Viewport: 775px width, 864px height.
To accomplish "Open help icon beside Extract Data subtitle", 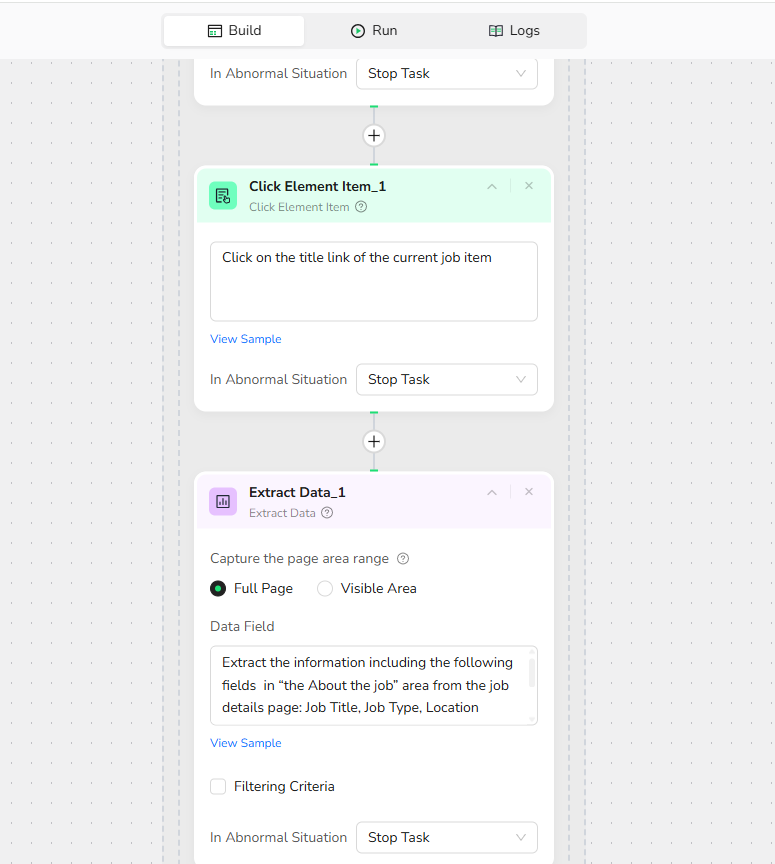I will pyautogui.click(x=327, y=513).
